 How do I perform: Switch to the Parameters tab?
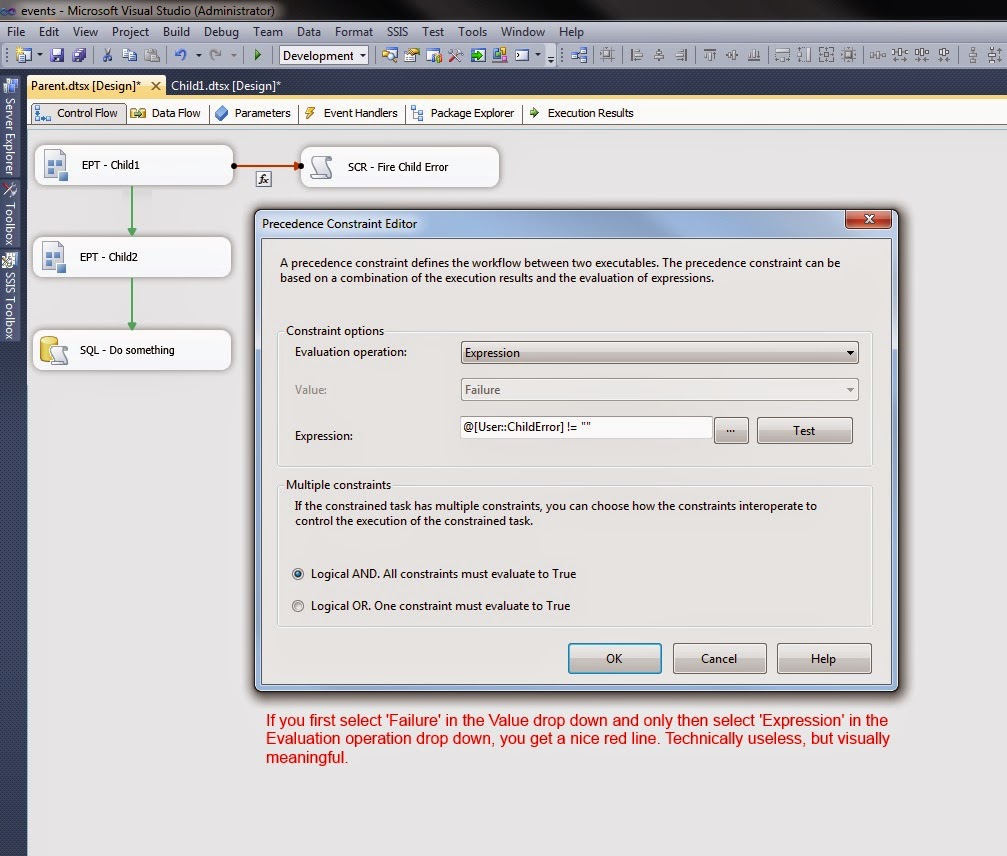254,113
